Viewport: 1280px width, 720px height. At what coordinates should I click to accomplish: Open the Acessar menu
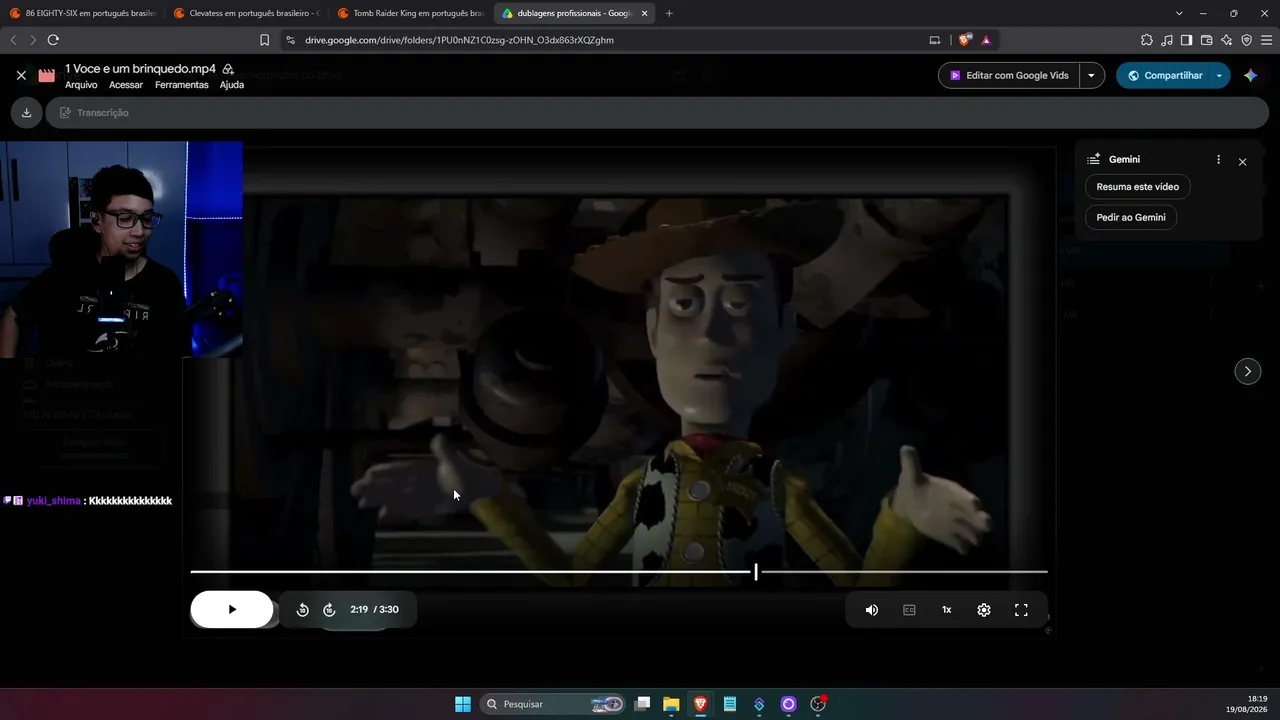click(x=126, y=85)
